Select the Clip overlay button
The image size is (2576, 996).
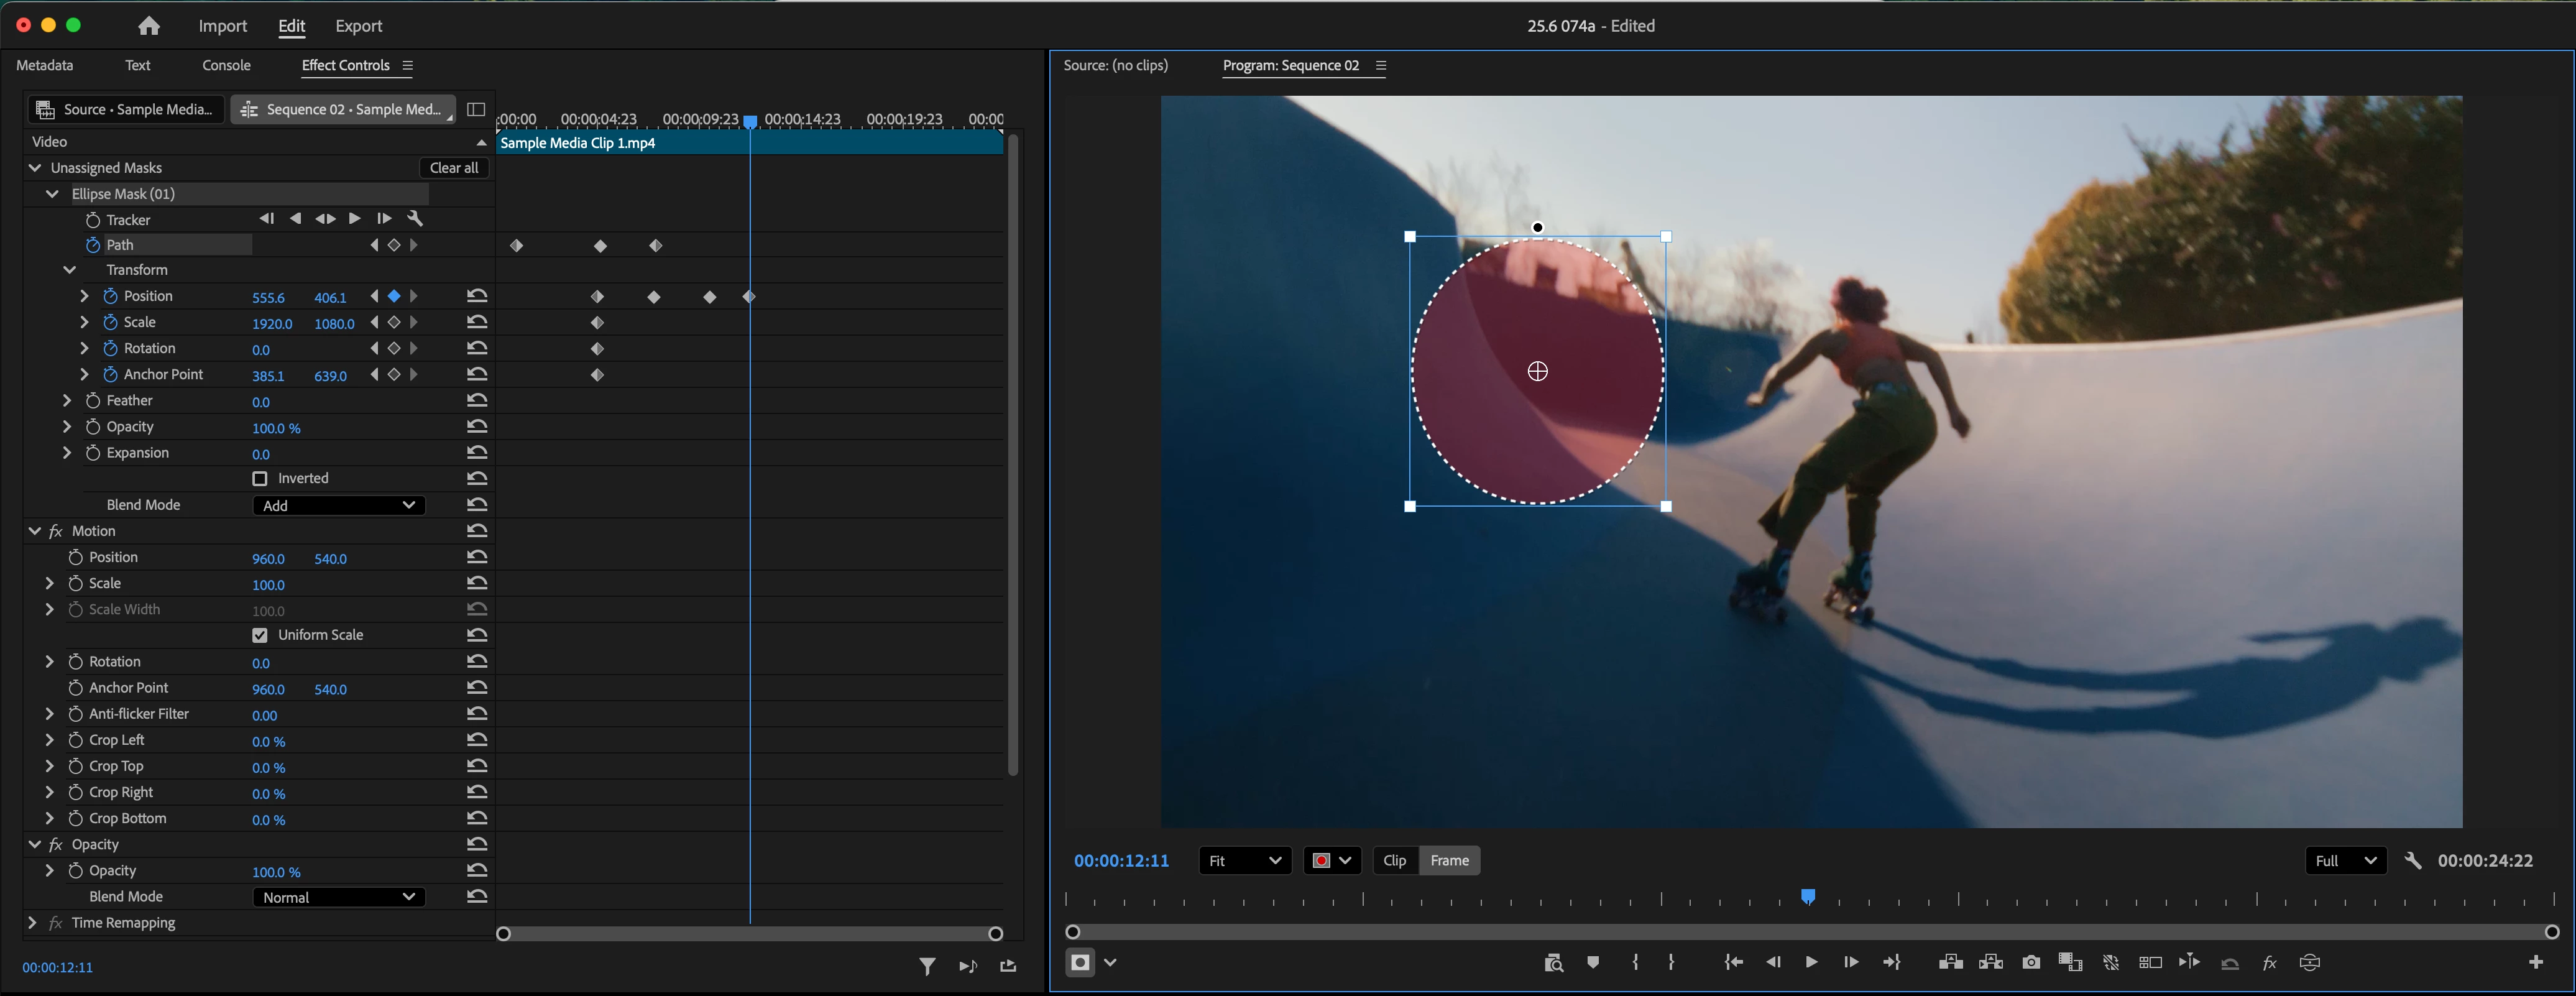(x=1394, y=861)
